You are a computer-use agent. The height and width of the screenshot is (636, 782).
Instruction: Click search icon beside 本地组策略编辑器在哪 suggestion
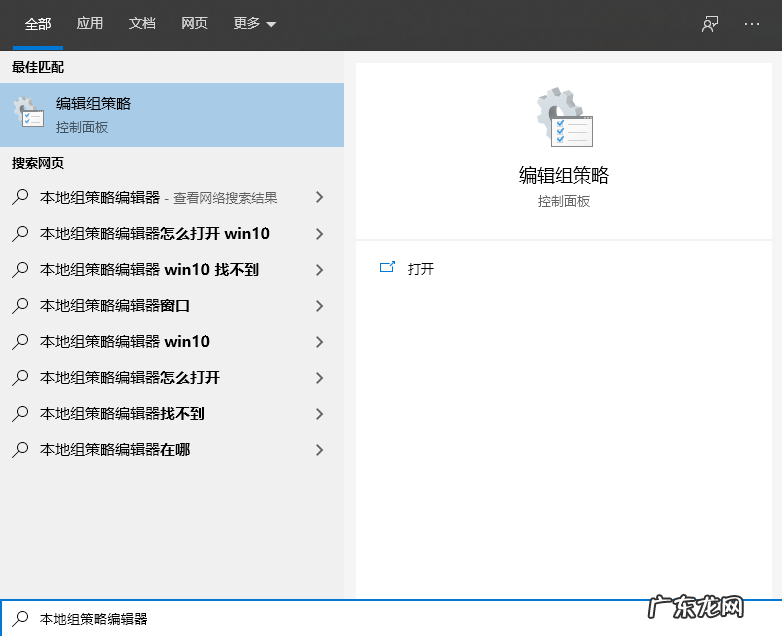20,449
